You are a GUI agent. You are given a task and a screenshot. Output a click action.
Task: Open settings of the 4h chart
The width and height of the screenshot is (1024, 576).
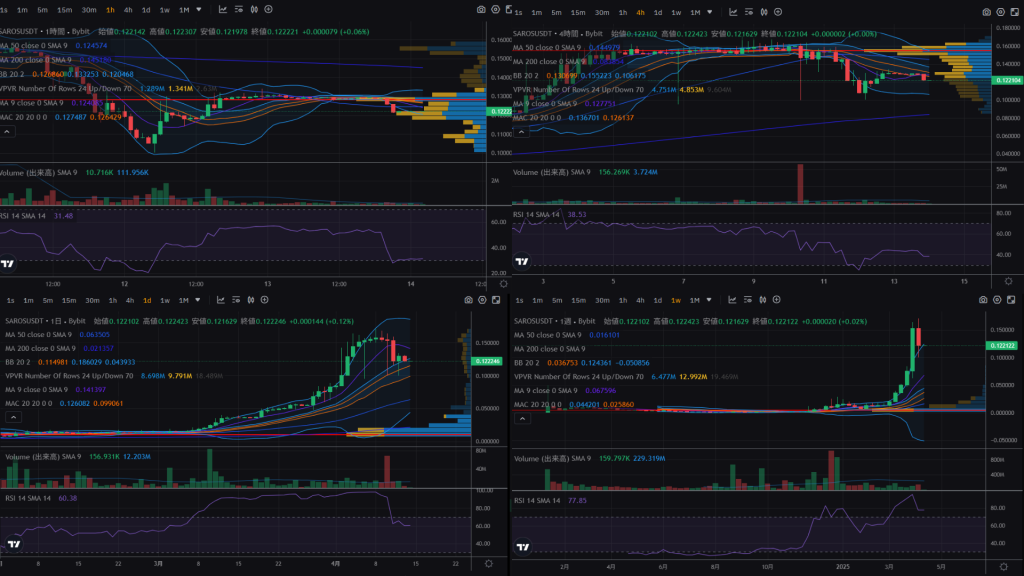[x=1000, y=12]
